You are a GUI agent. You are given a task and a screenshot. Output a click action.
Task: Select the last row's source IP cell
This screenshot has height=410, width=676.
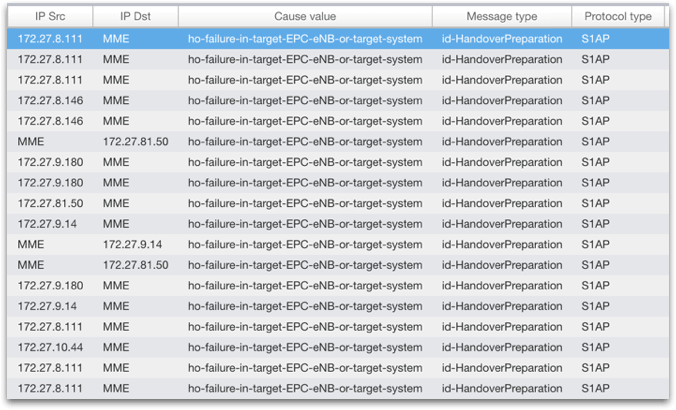coord(49,388)
